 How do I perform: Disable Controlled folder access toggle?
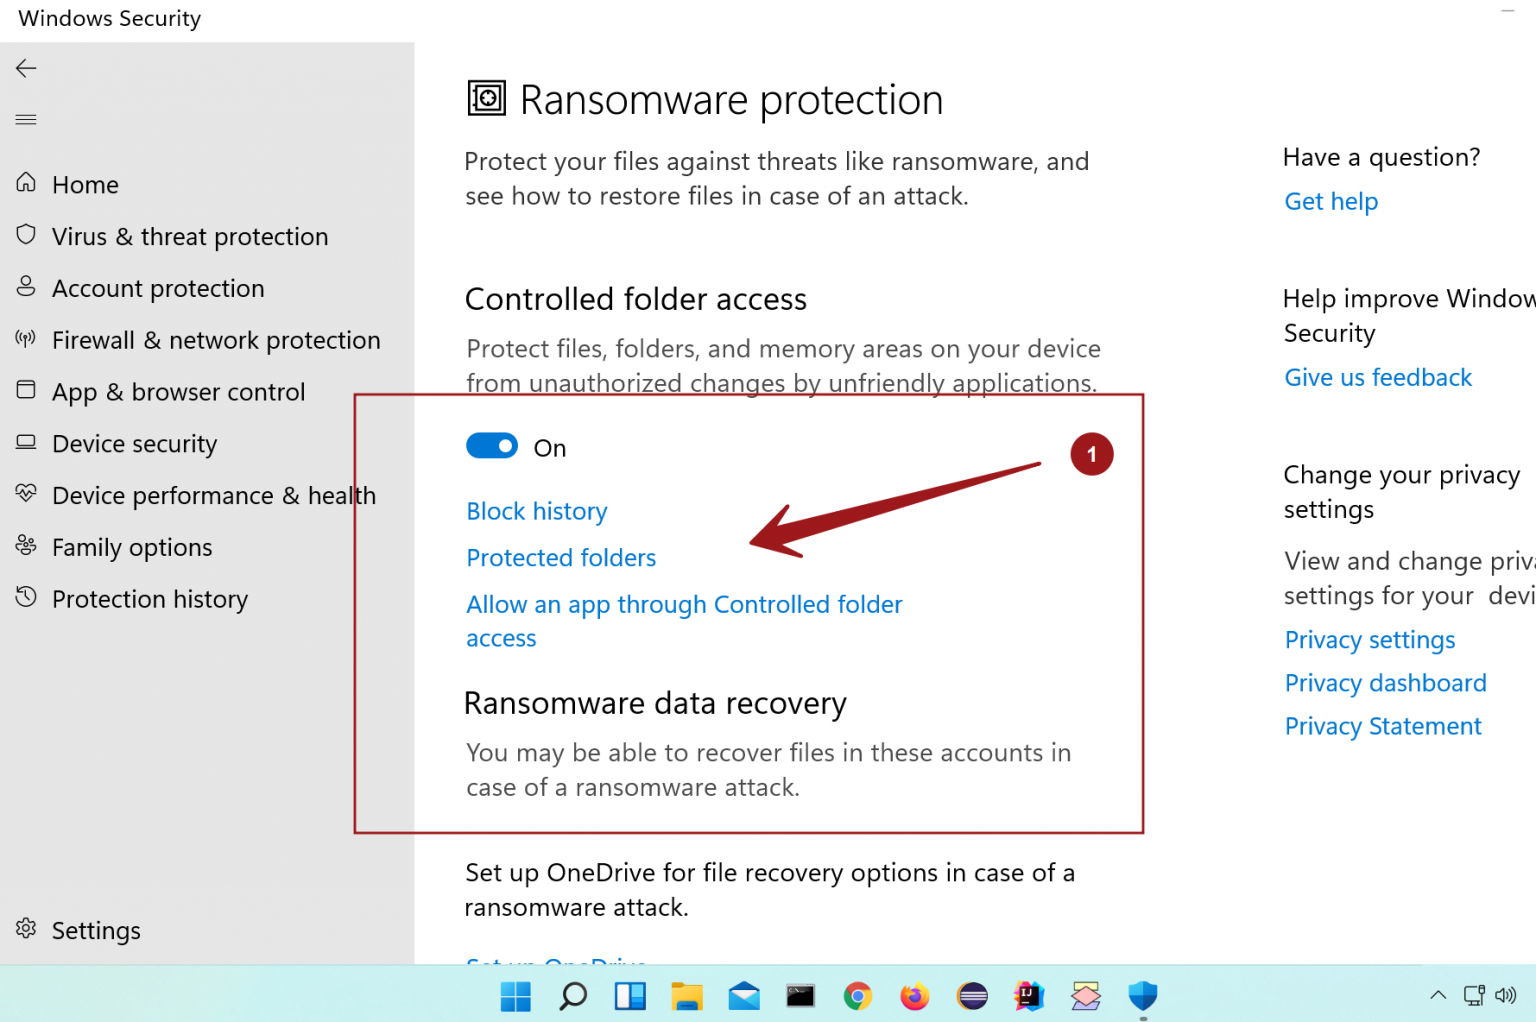pyautogui.click(x=492, y=445)
